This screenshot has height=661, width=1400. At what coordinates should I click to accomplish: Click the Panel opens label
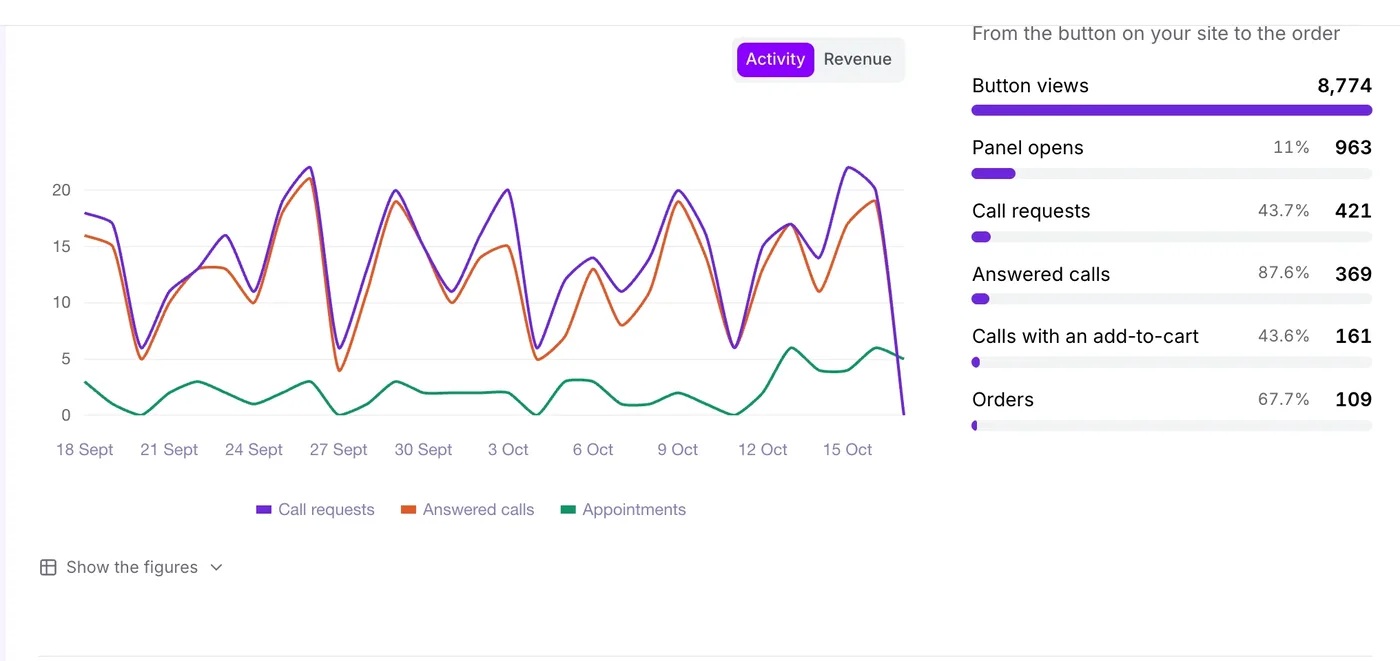(1027, 148)
